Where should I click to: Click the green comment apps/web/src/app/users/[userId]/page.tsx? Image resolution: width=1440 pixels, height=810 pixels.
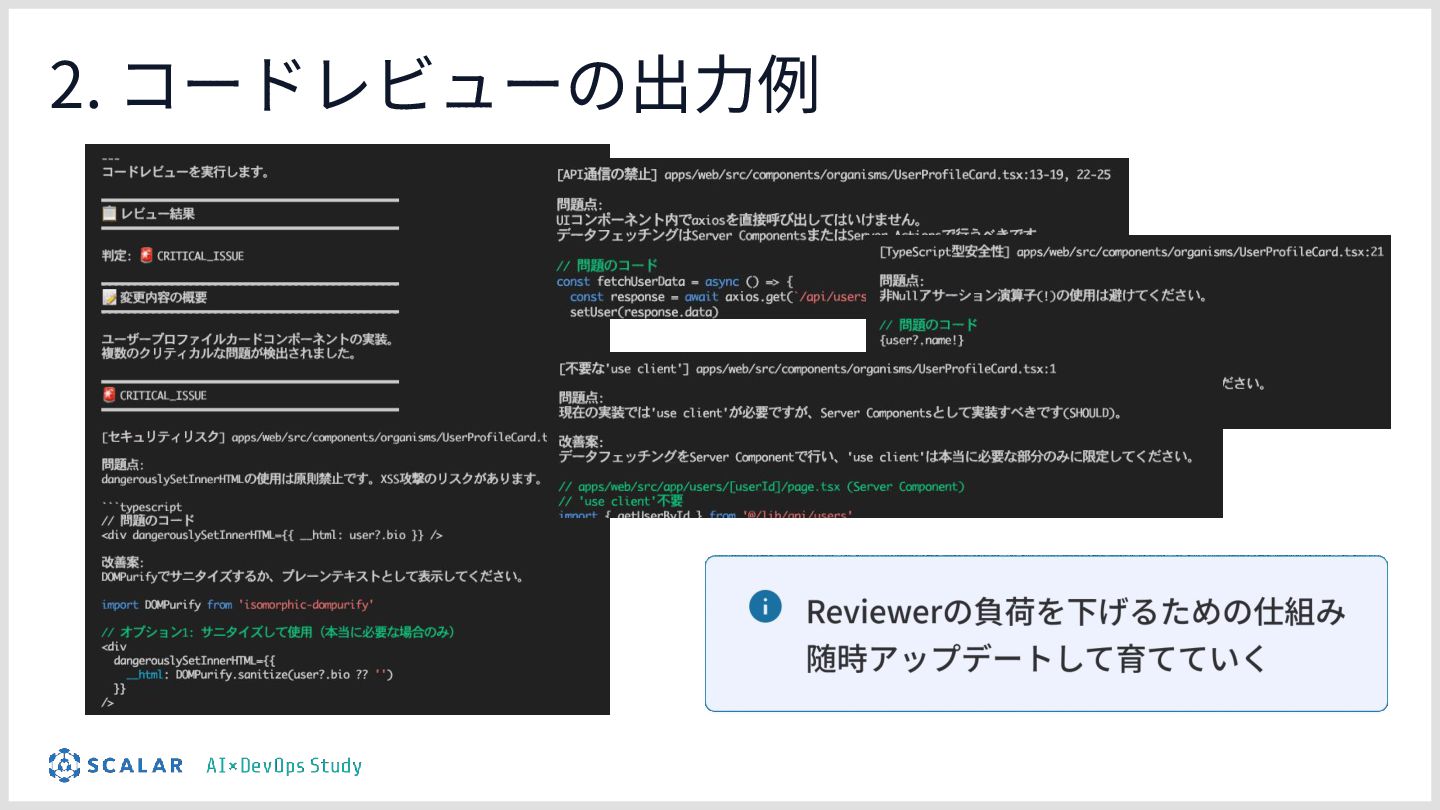(761, 487)
